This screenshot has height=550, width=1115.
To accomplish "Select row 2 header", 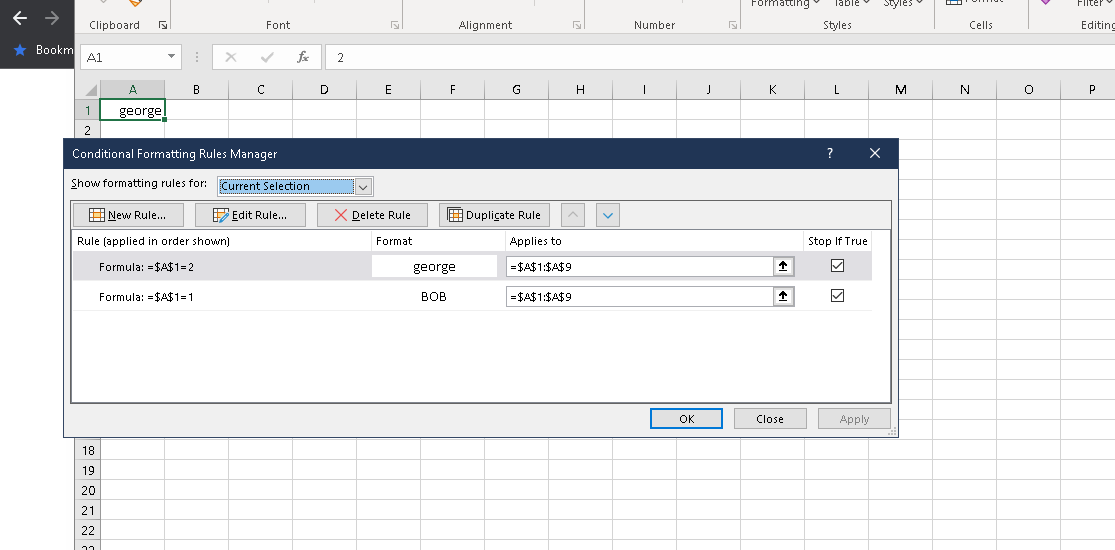I will pyautogui.click(x=88, y=130).
